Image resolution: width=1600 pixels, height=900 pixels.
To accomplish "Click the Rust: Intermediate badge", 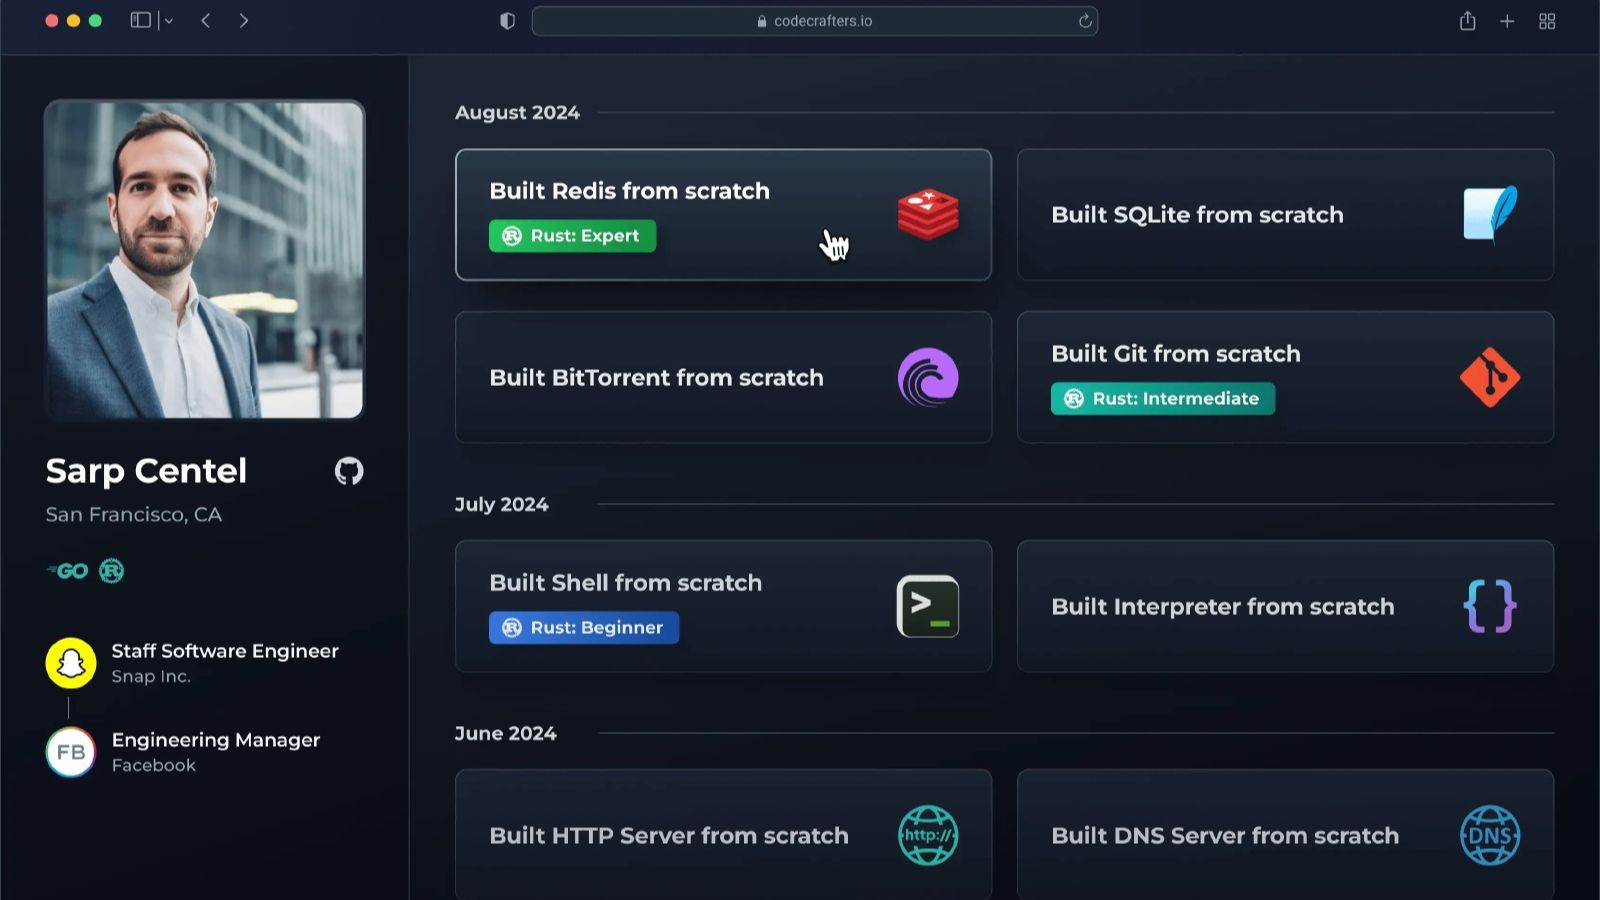I will (x=1162, y=399).
